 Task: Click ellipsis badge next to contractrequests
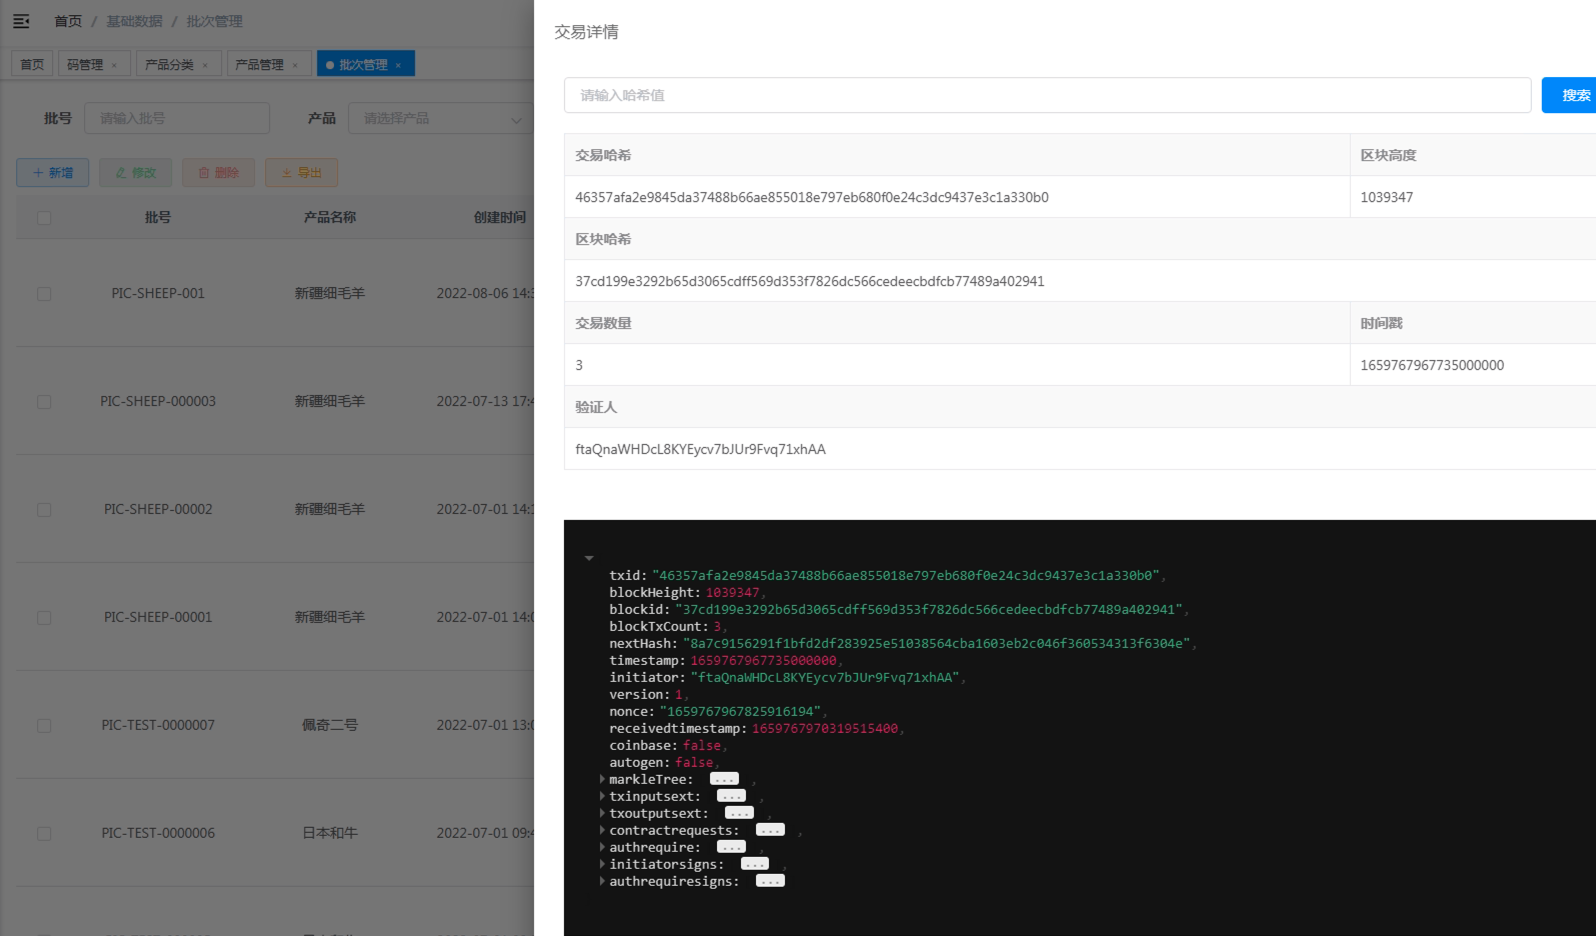pos(770,830)
